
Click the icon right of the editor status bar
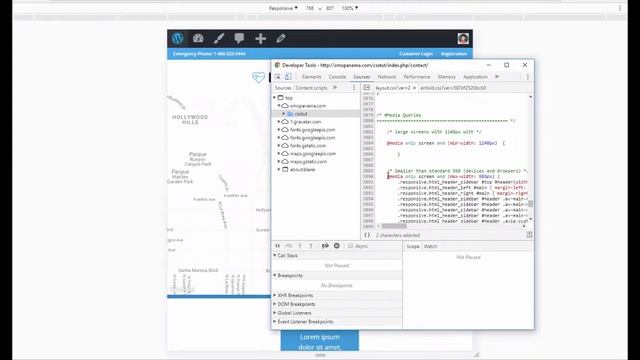[x=529, y=235]
